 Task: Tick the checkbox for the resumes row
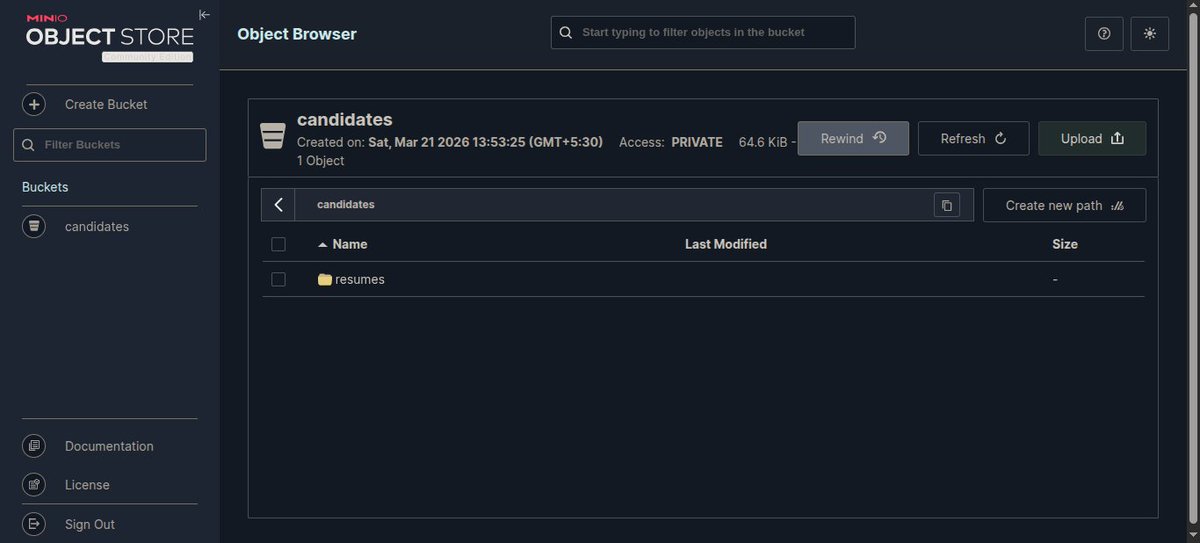(x=278, y=280)
